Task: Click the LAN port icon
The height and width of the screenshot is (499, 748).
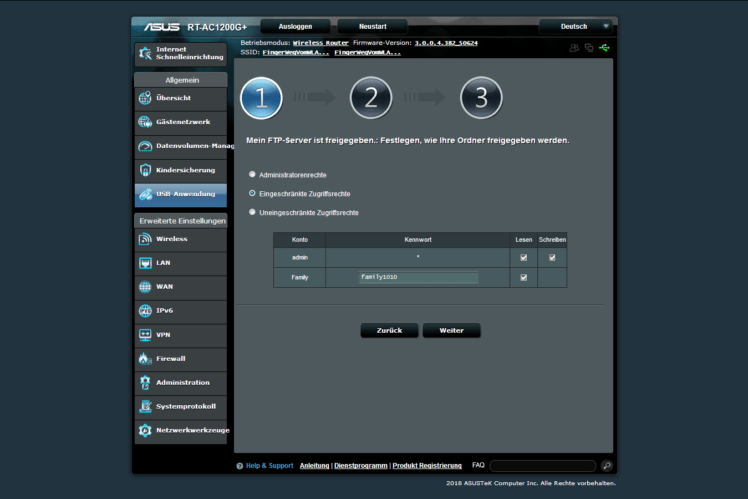Action: tap(145, 263)
